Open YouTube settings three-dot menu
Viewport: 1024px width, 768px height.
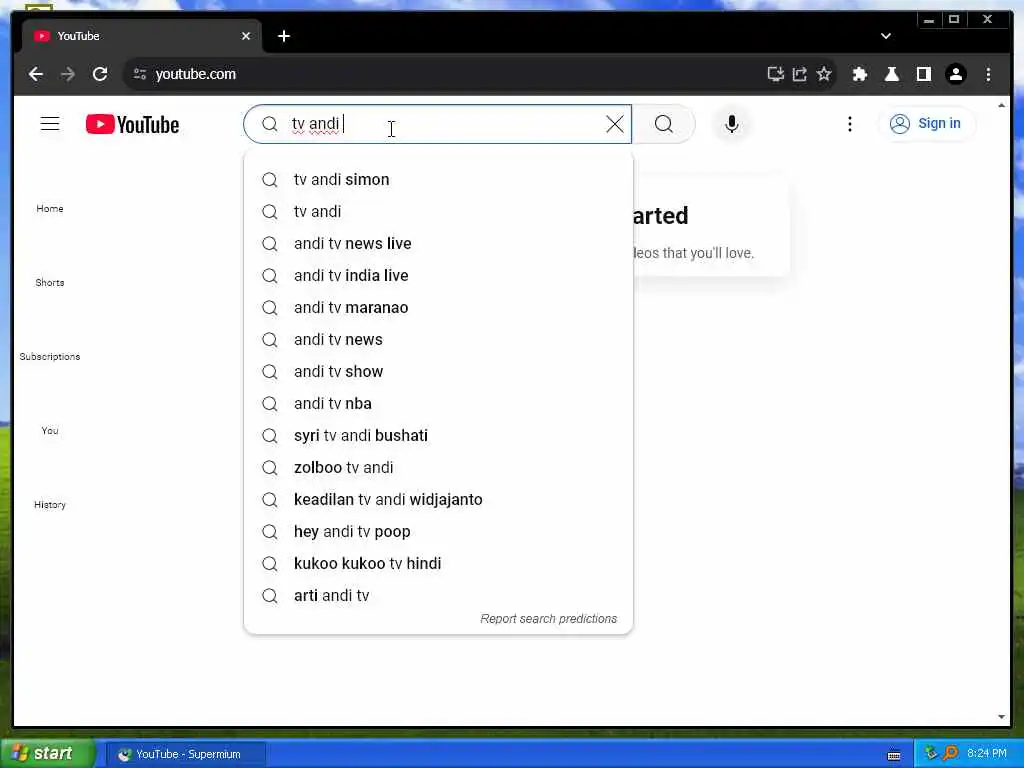tap(850, 124)
